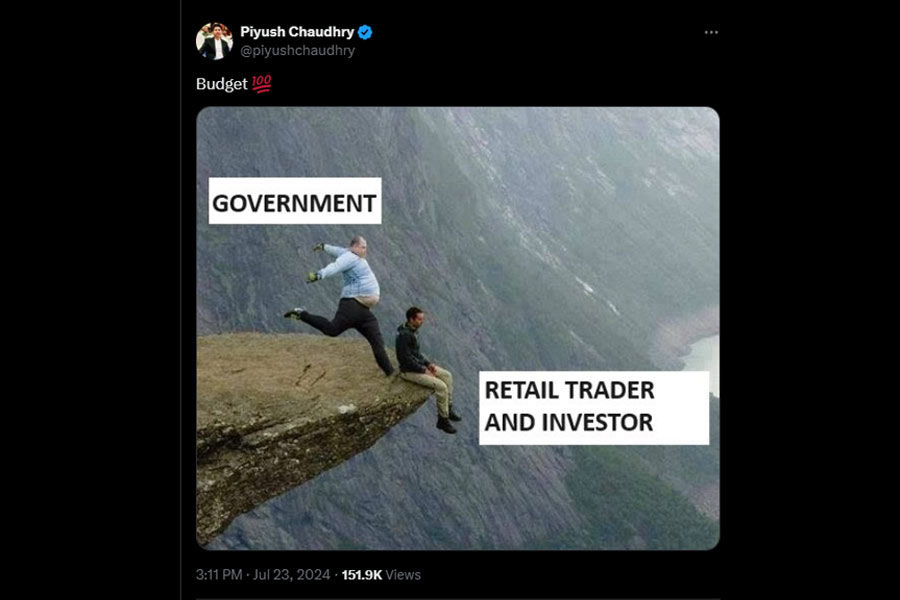Click the GOVERNMENT label in the meme

tap(294, 201)
